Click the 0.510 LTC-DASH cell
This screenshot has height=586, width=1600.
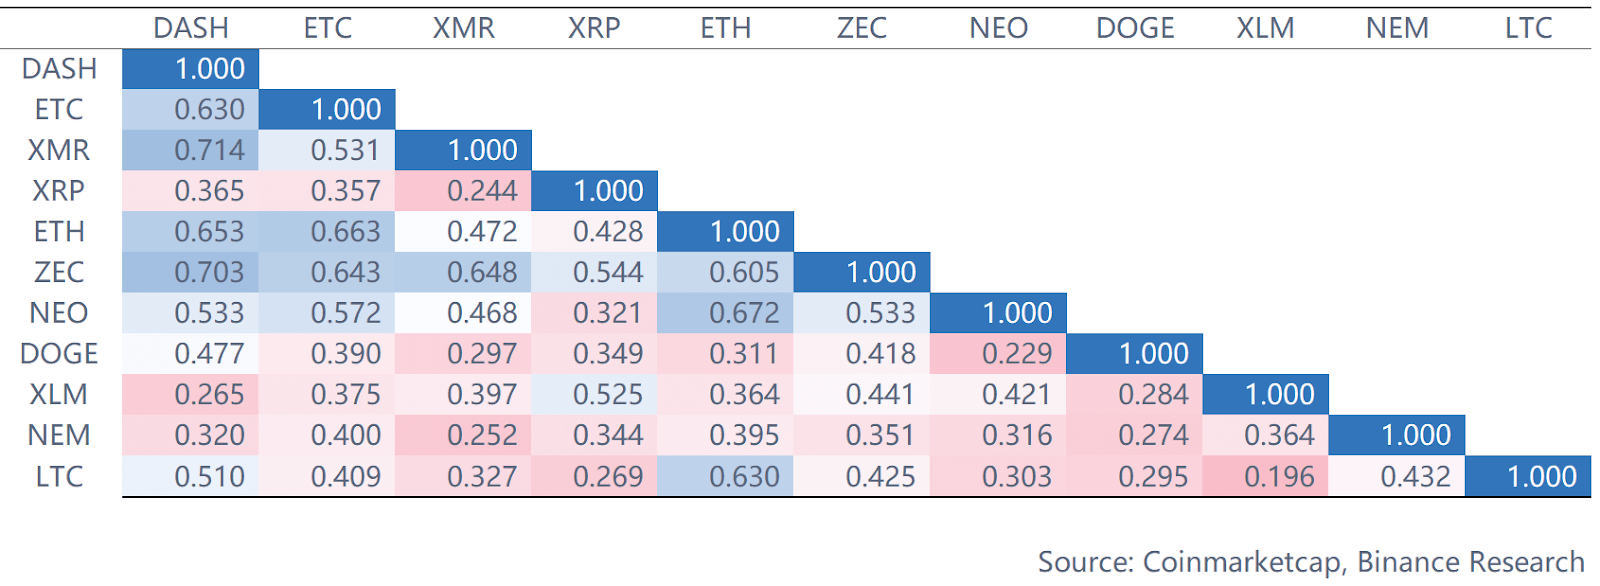coord(209,477)
